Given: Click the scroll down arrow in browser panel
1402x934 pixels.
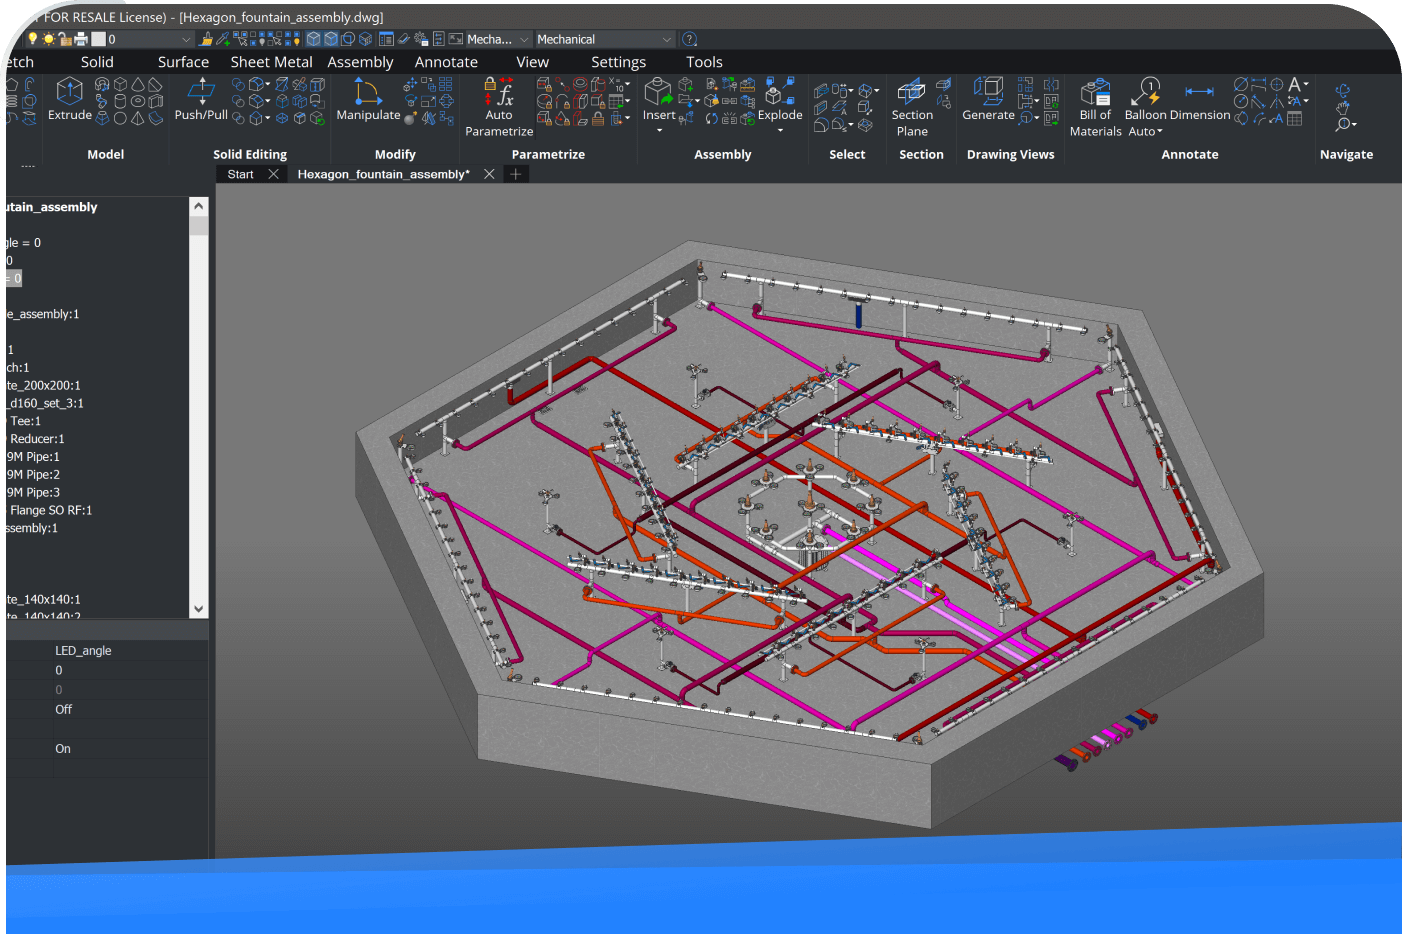Looking at the screenshot, I should (x=199, y=608).
